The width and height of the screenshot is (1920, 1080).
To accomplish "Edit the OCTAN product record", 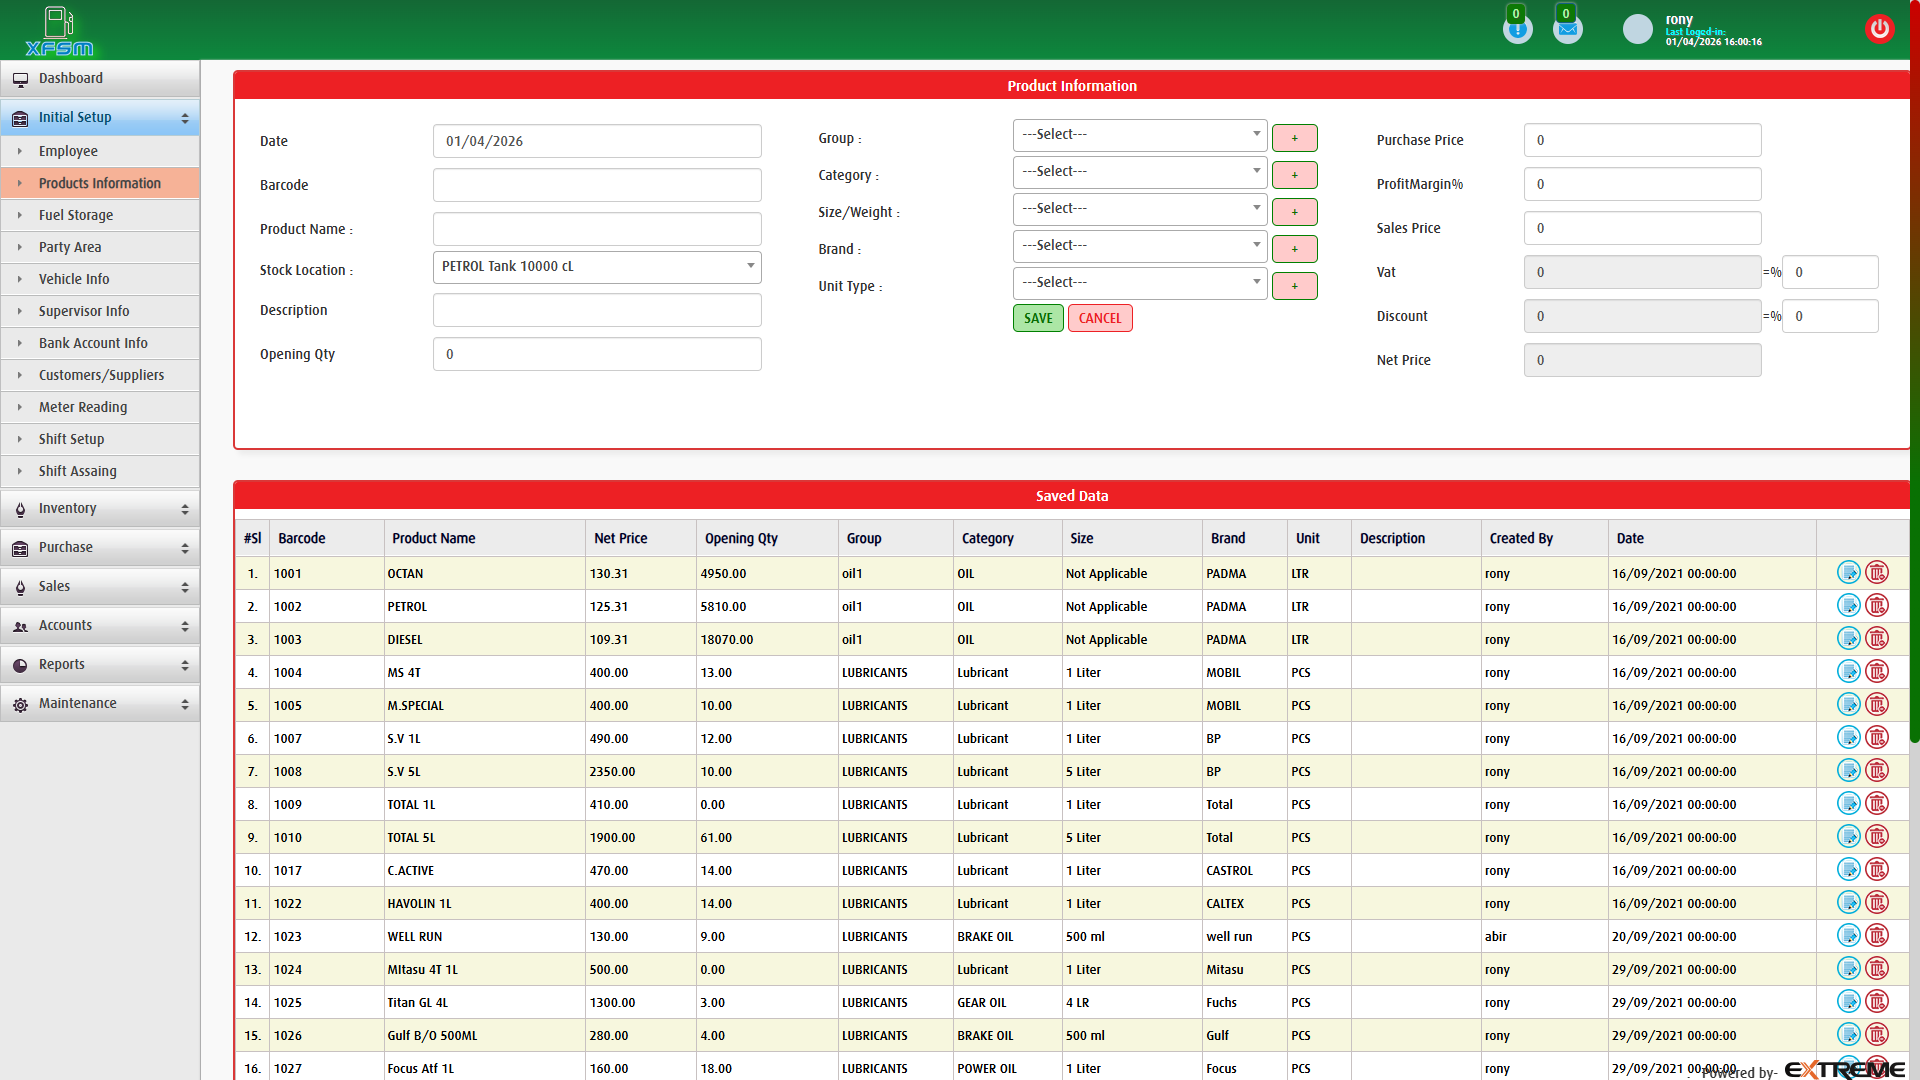I will pyautogui.click(x=1848, y=572).
